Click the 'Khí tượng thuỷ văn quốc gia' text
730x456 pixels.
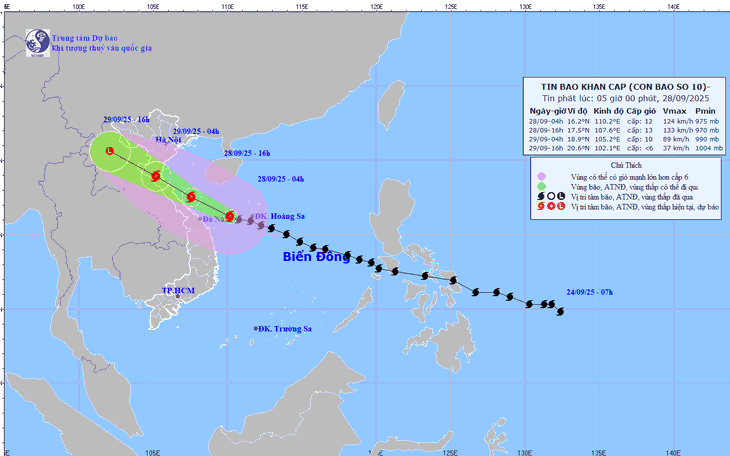[101, 48]
